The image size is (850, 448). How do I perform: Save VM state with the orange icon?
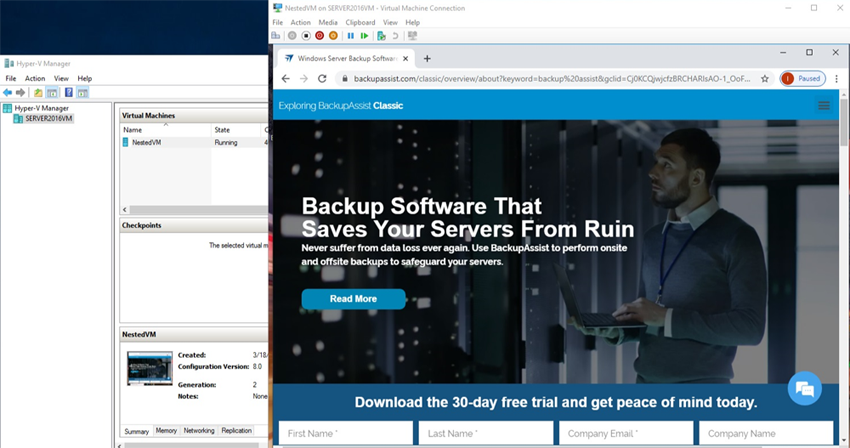tap(333, 36)
